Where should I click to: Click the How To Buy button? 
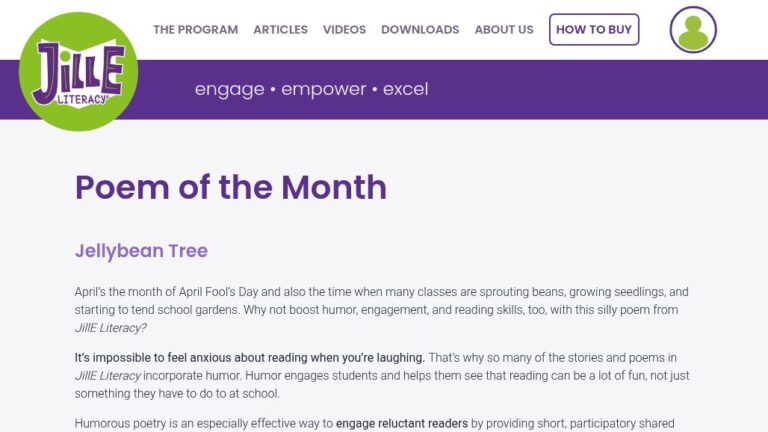pos(594,29)
